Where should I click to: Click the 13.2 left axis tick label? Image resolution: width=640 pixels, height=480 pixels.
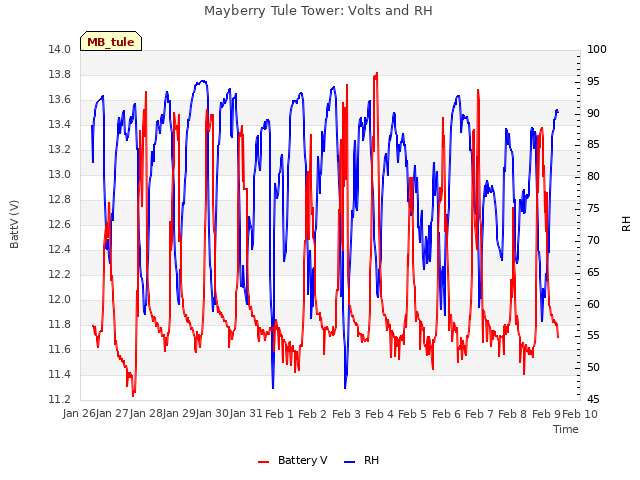(60, 149)
